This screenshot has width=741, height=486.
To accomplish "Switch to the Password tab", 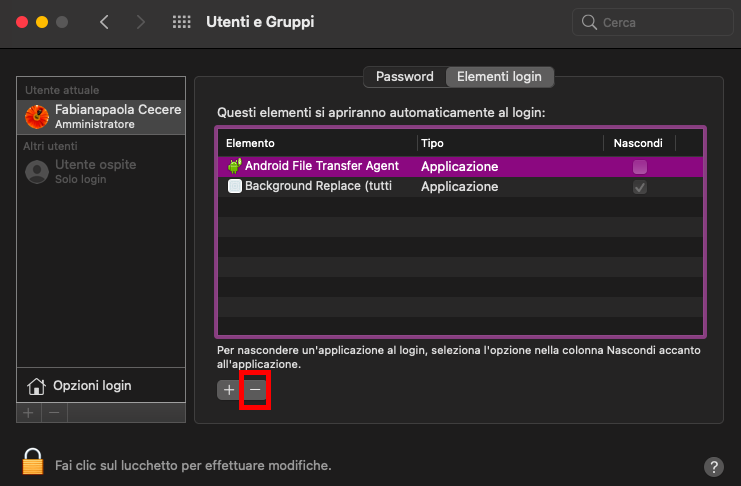I will pos(405,77).
